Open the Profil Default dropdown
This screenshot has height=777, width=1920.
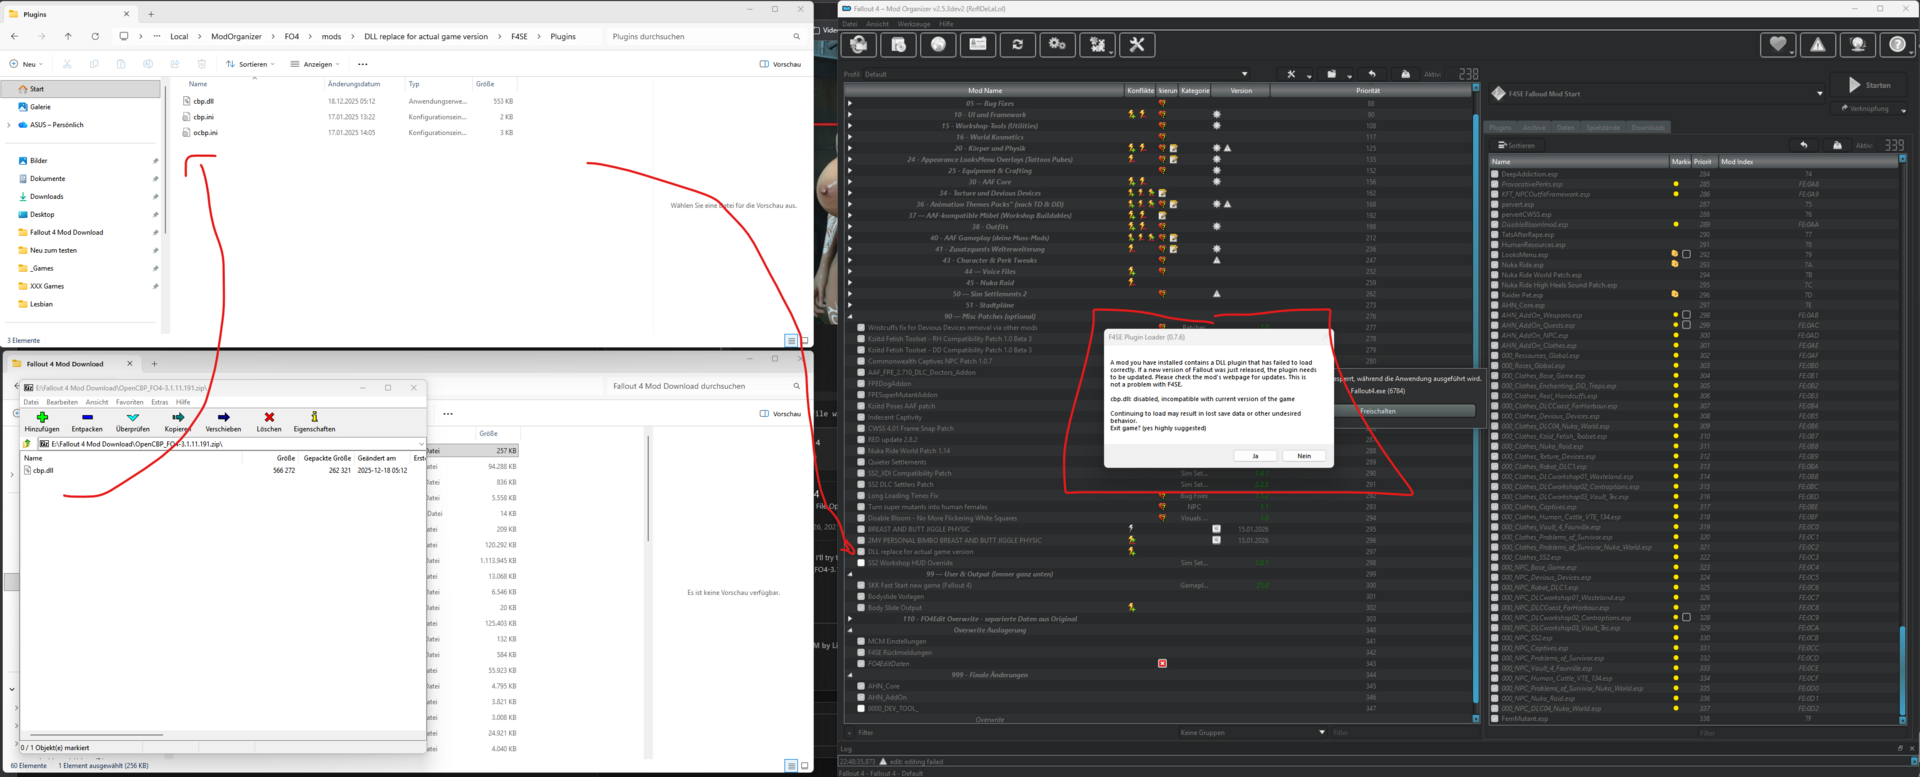click(x=1055, y=74)
